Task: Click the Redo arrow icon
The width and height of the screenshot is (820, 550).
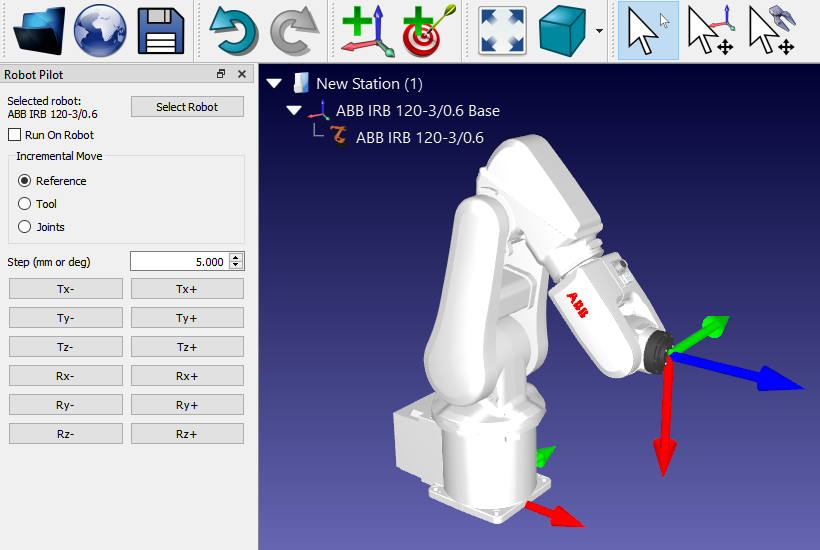Action: coord(294,31)
